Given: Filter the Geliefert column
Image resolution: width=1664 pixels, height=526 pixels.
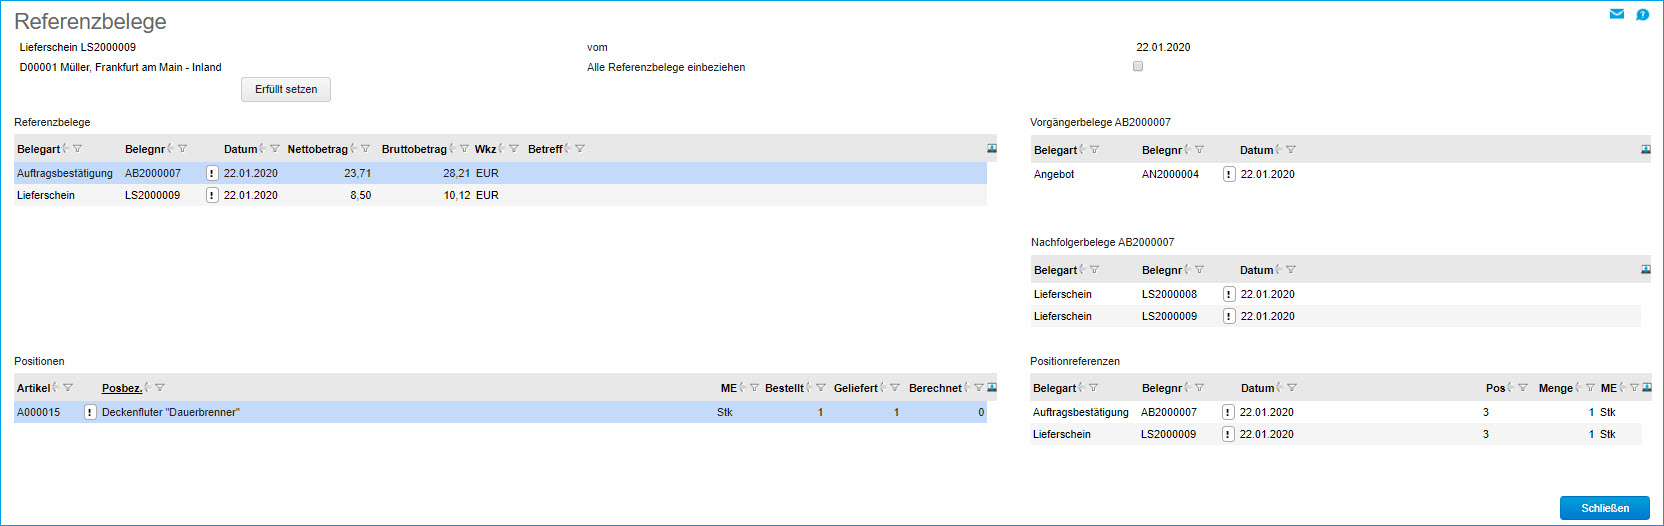Looking at the screenshot, I should 895,388.
